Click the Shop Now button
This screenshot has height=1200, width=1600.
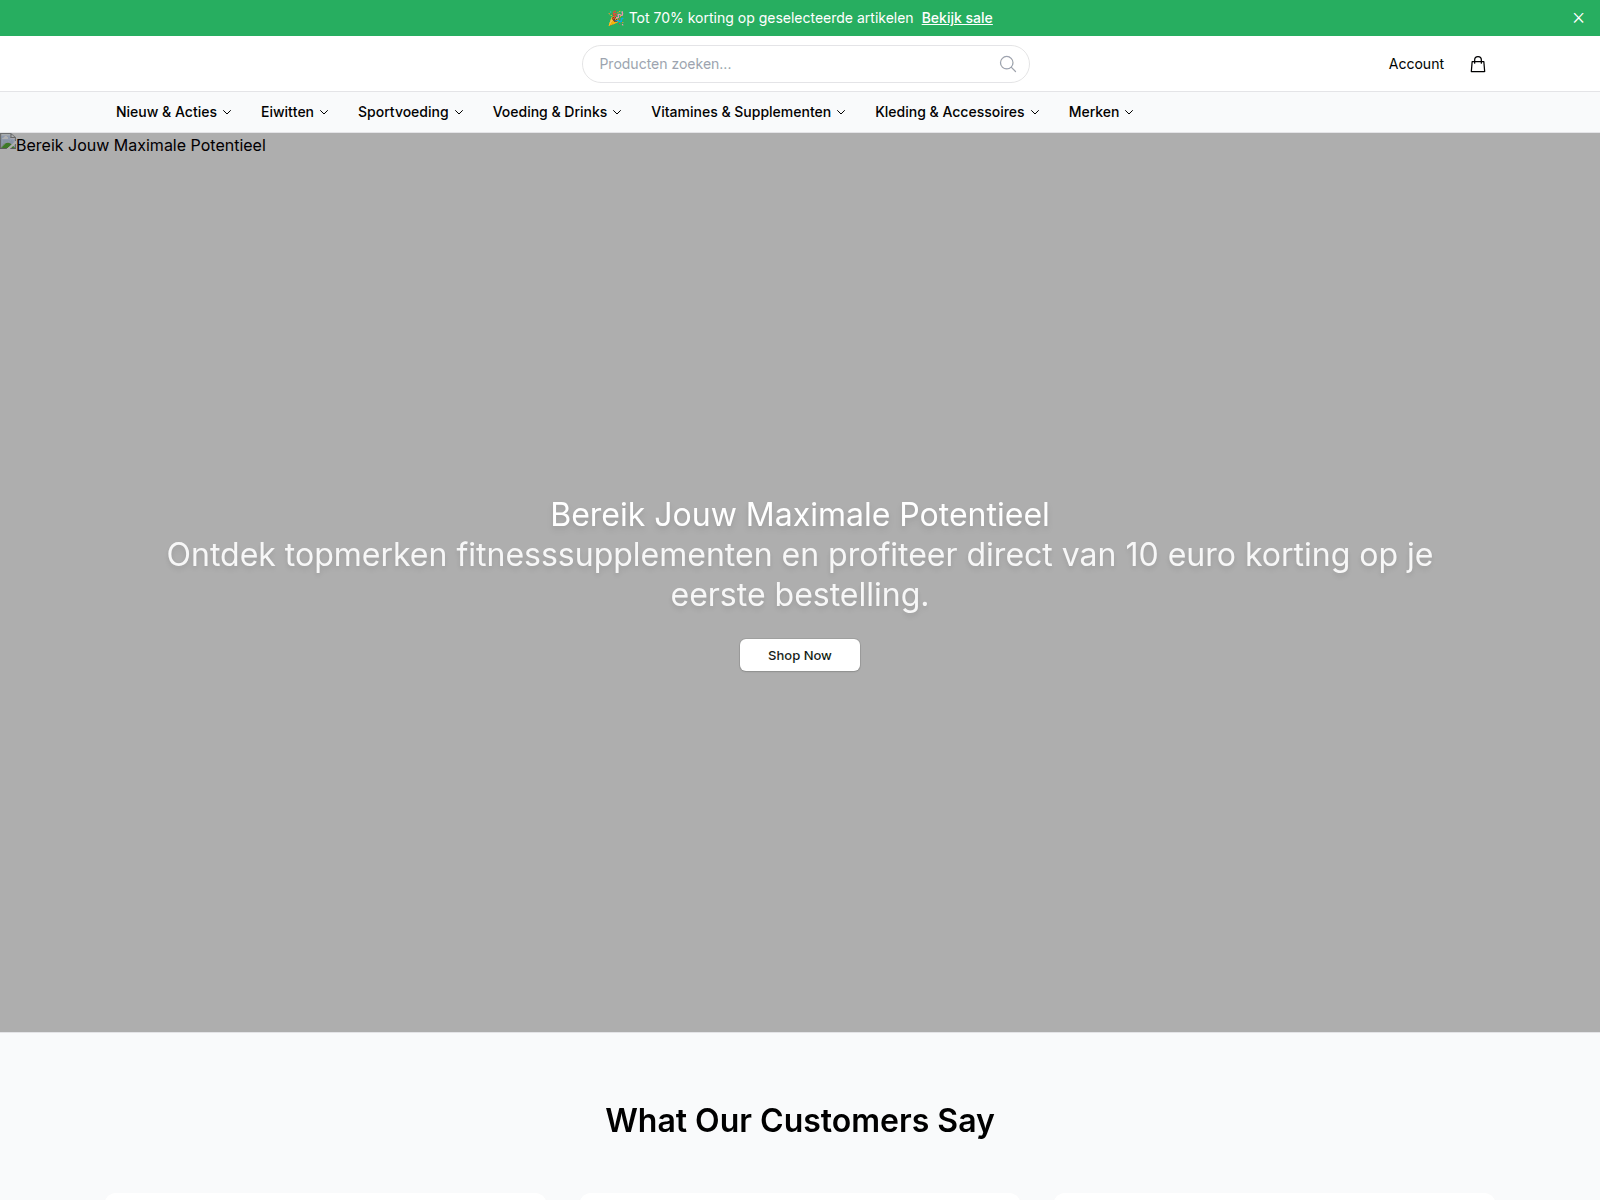pos(800,655)
